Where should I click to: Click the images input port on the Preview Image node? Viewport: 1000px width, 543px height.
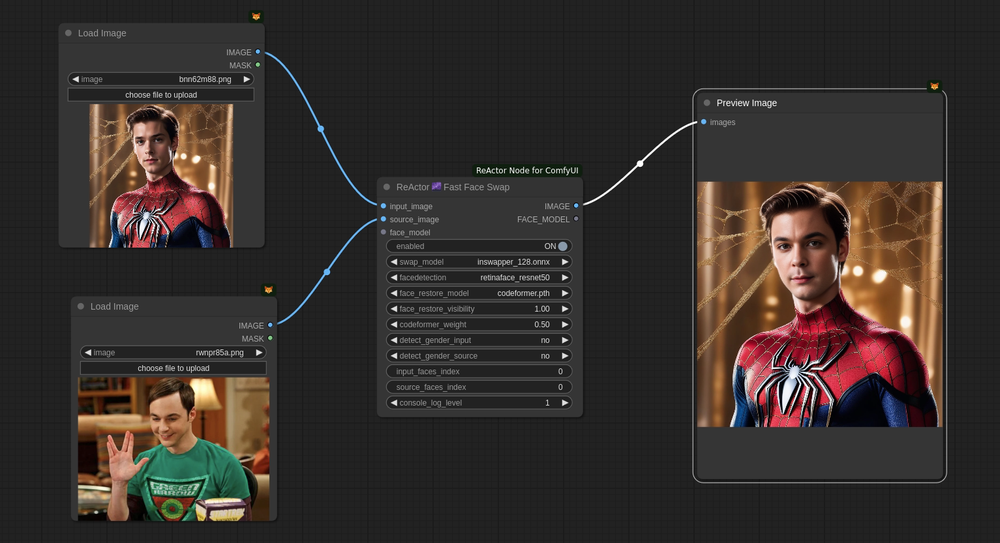click(x=703, y=122)
